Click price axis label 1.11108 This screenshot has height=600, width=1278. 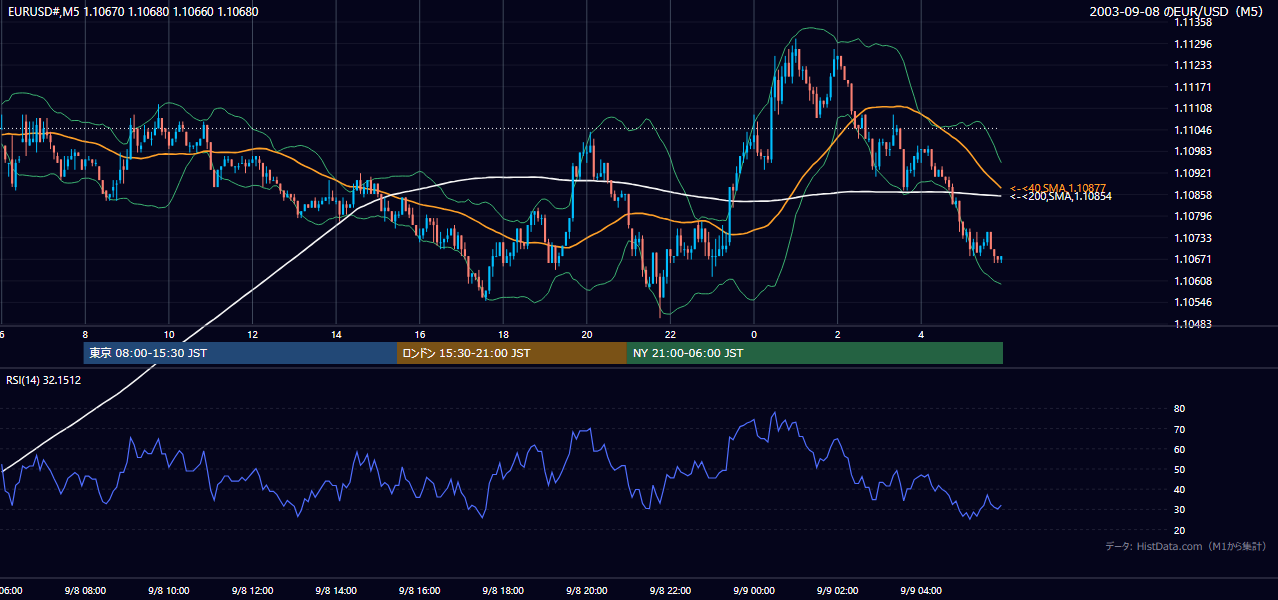1195,108
